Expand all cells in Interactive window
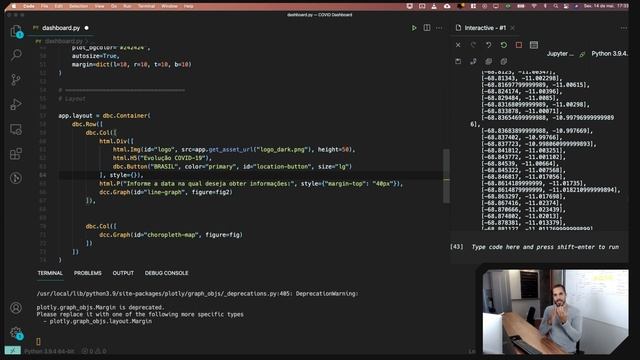This screenshot has width=640, height=360. pyautogui.click(x=489, y=61)
